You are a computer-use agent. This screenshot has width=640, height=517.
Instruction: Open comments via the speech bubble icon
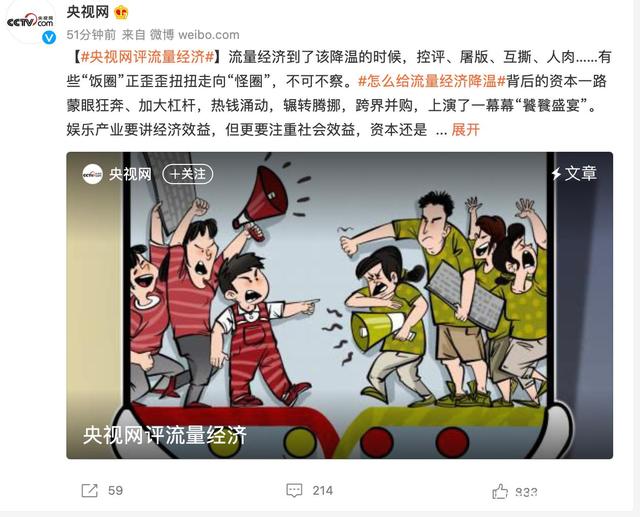(x=294, y=490)
